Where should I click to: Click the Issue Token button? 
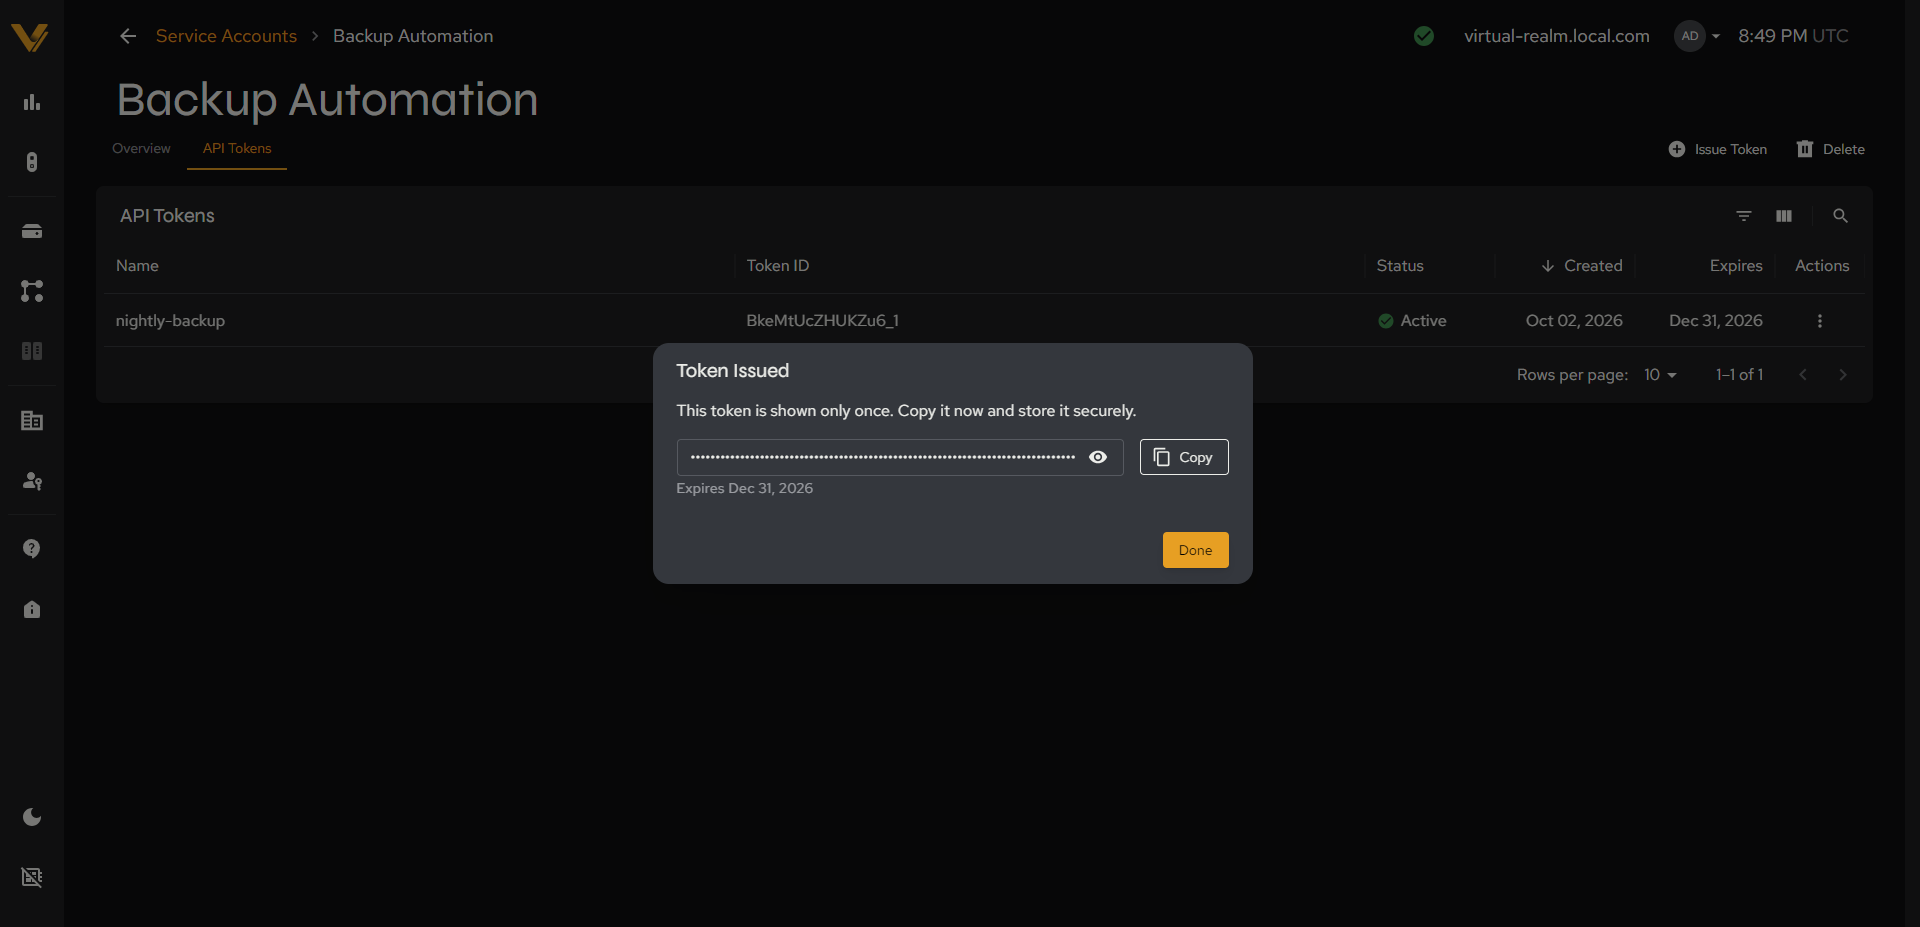point(1718,149)
